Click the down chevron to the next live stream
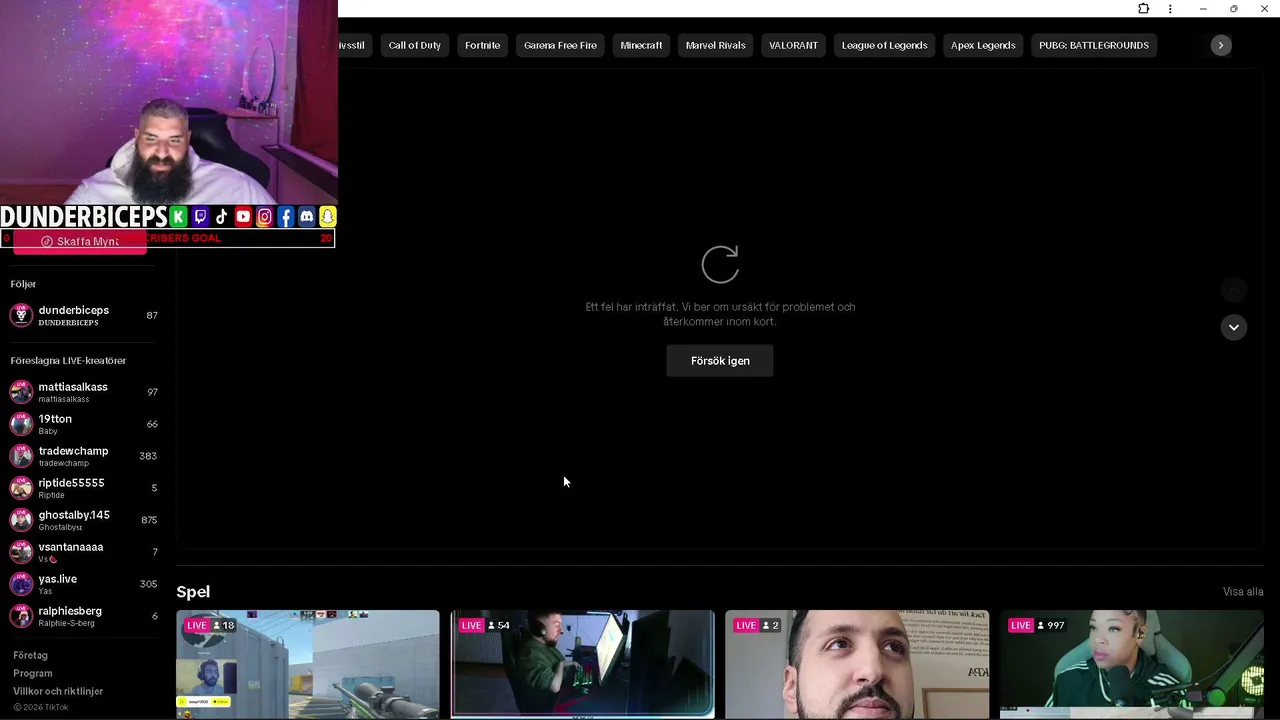 click(1233, 327)
